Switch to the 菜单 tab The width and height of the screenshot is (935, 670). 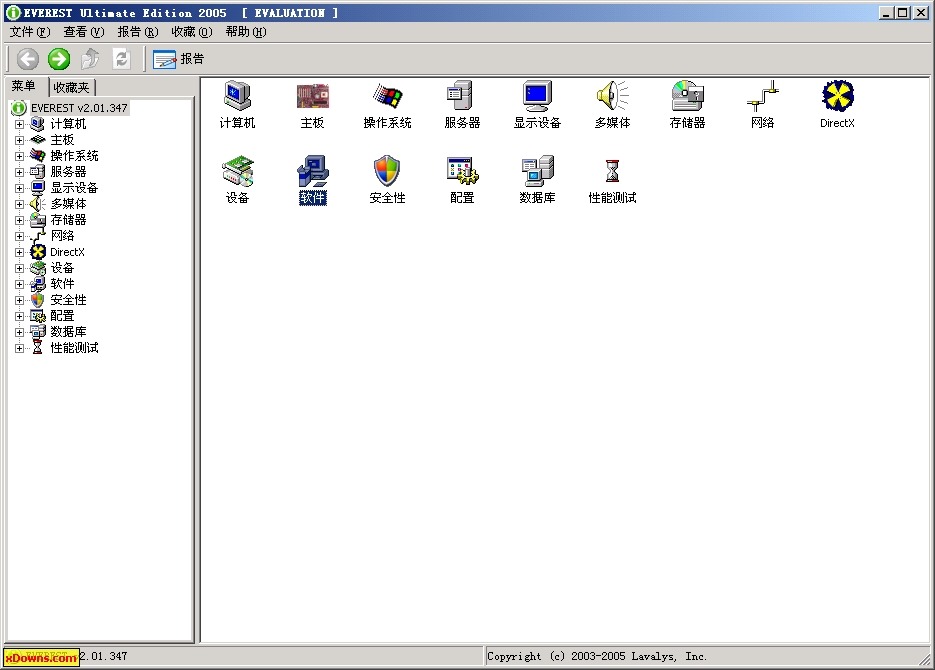click(x=24, y=86)
